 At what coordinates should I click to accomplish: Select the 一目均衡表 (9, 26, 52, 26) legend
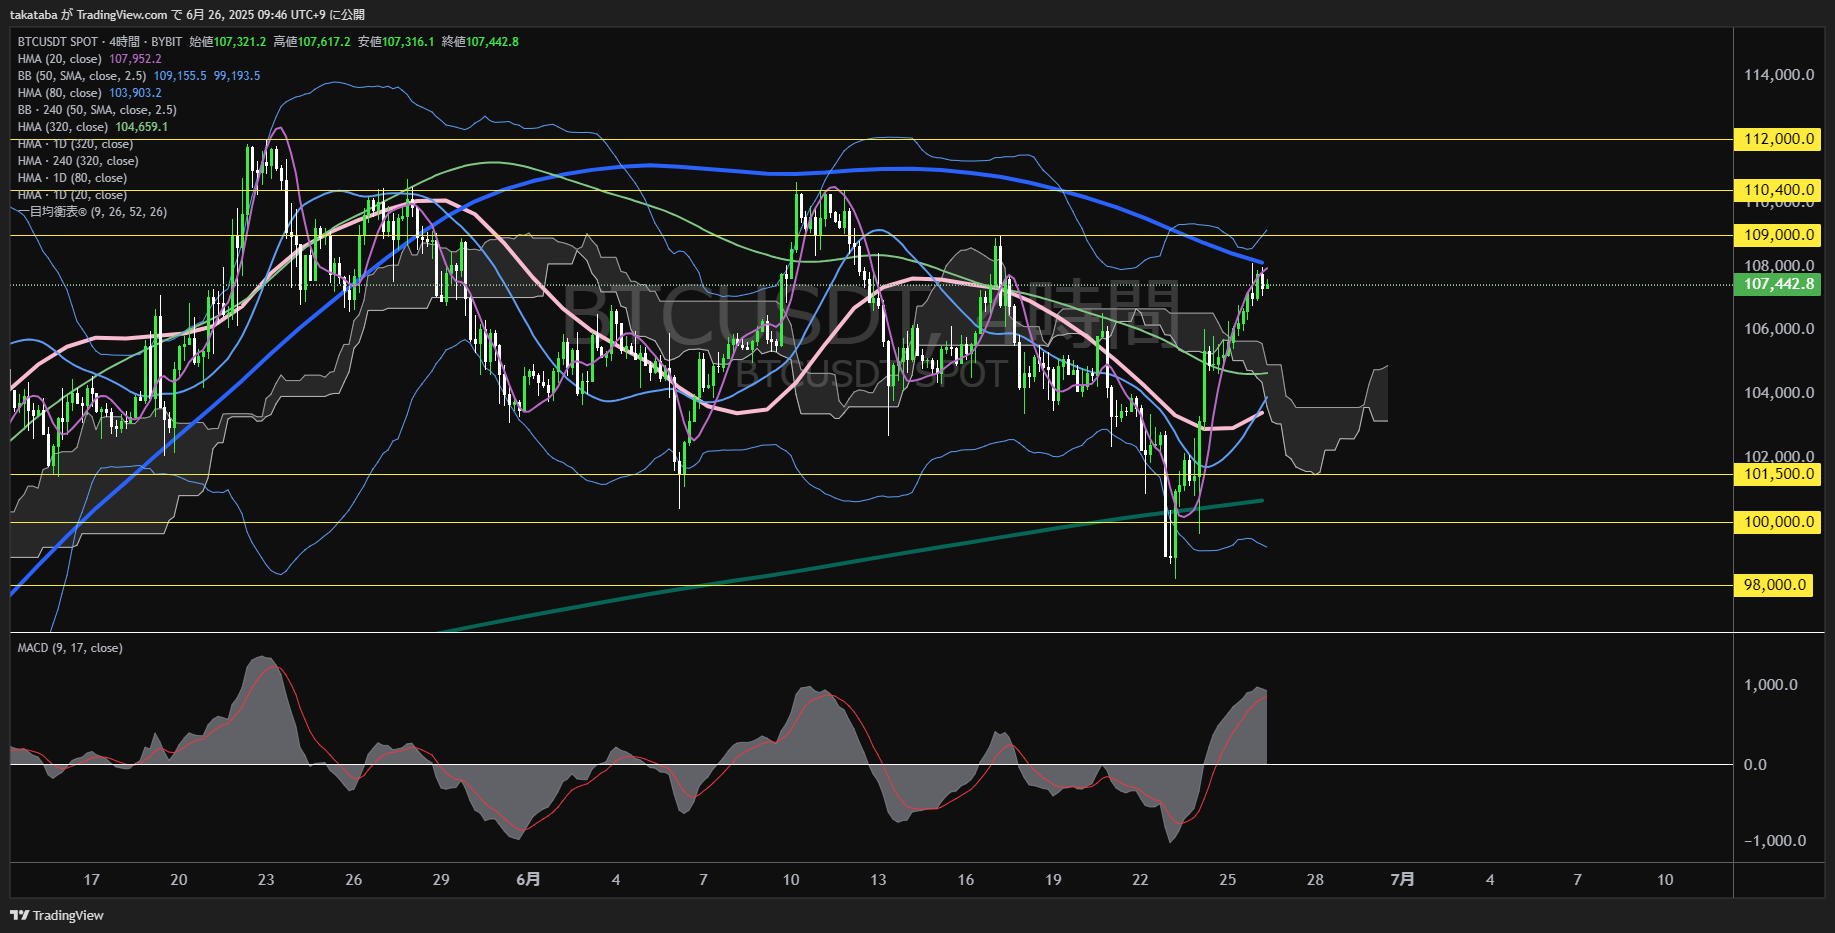pos(92,212)
